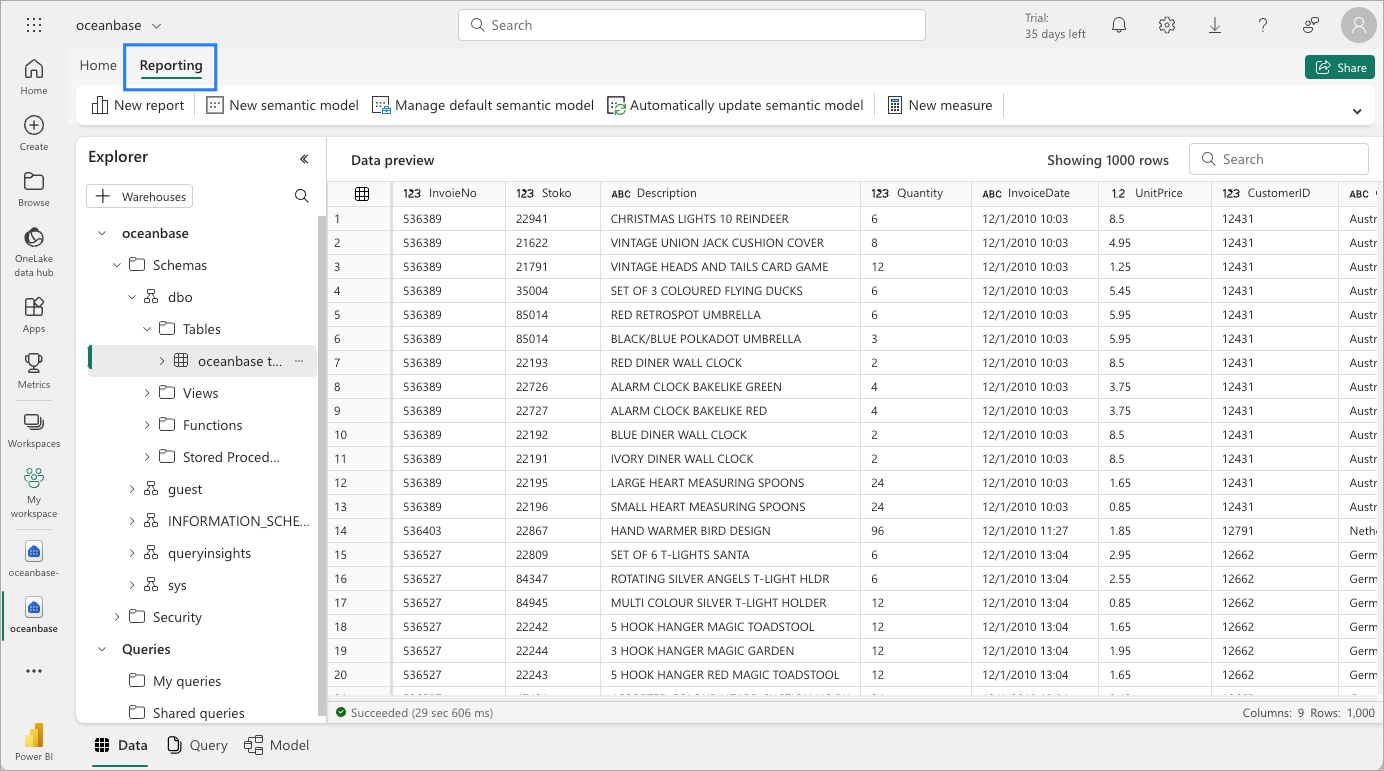
Task: Click the Explorer search magnifier icon
Action: [301, 196]
